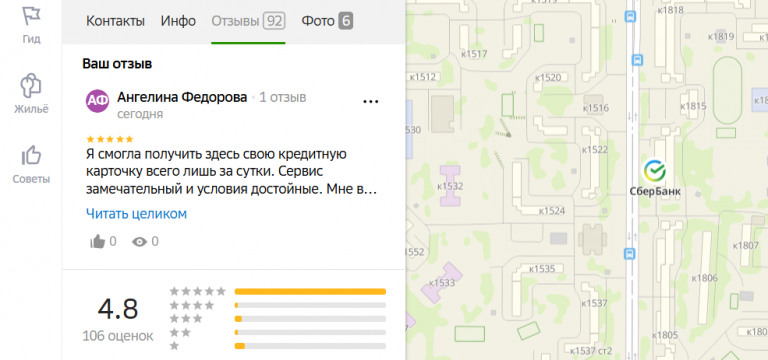Like the review with thumbs-up icon
Viewport: 768px width, 360px height.
pos(98,241)
